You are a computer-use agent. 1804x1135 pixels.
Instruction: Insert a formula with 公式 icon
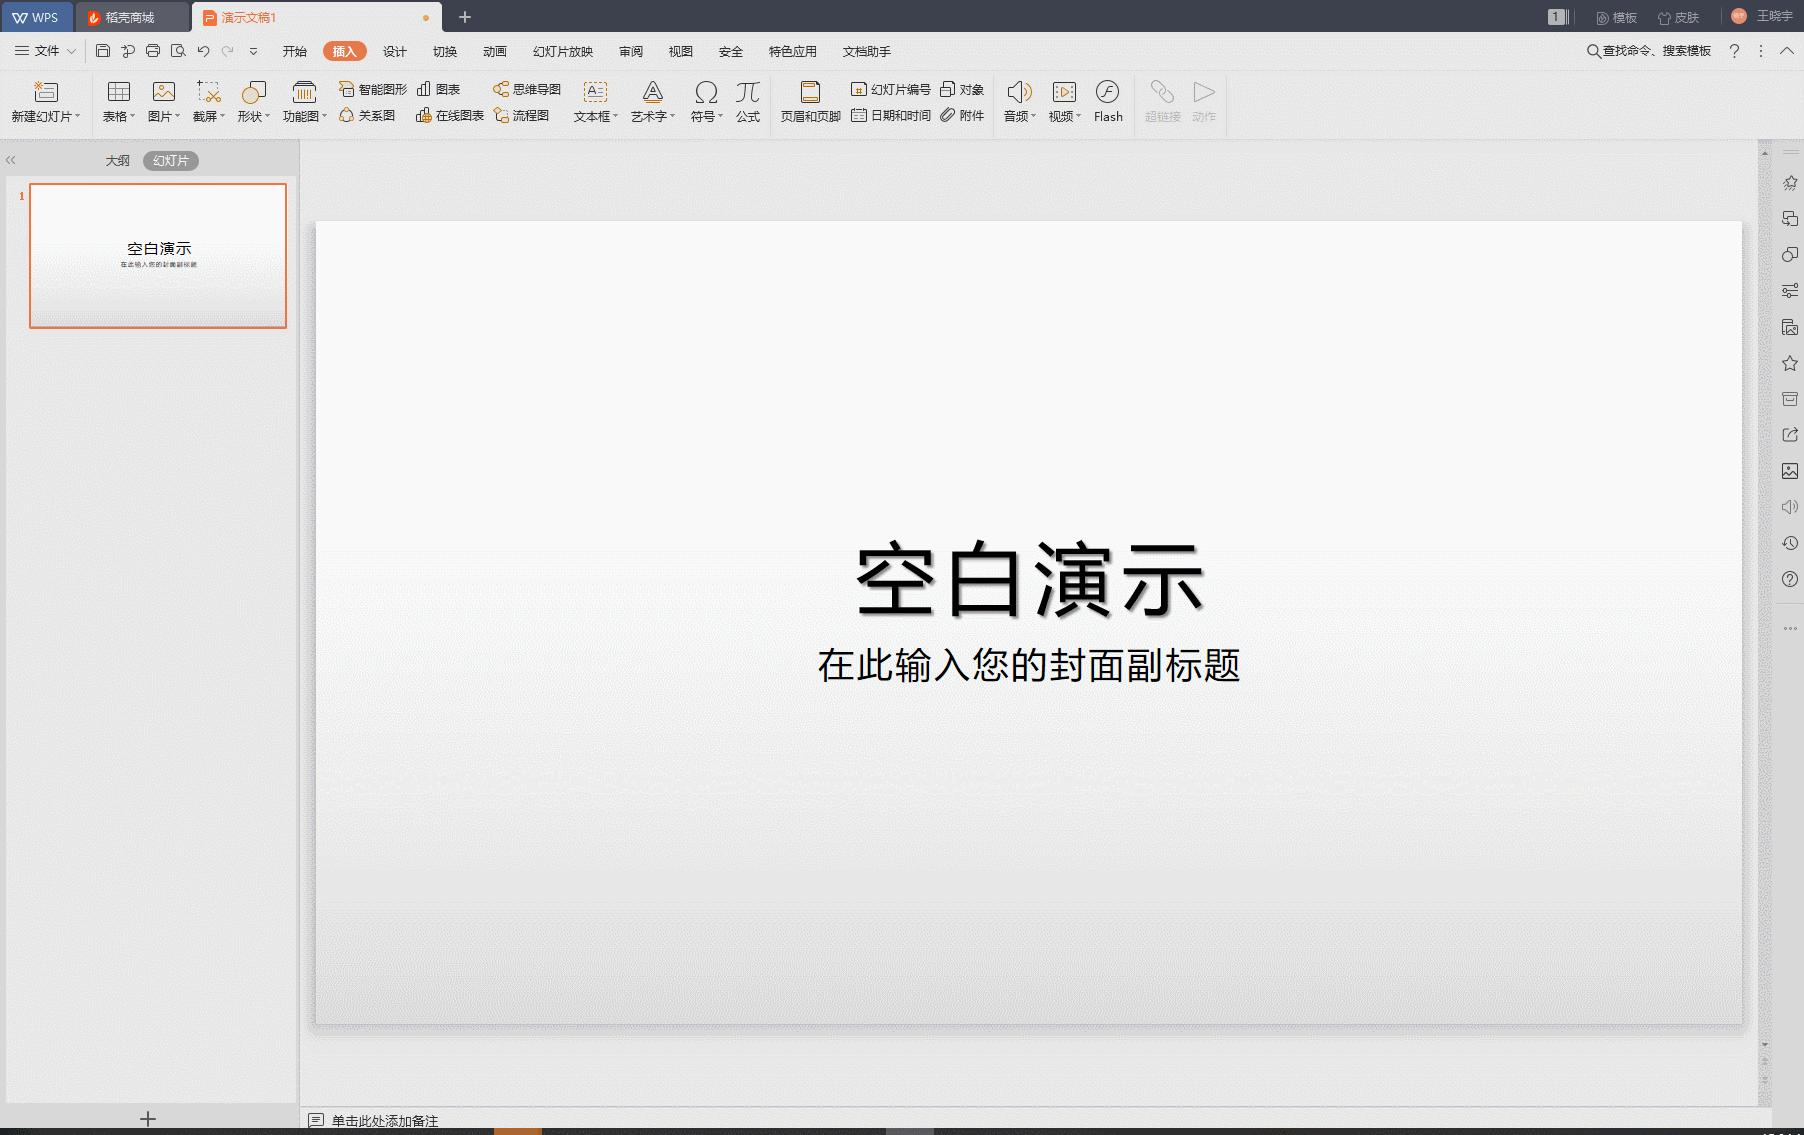(747, 101)
